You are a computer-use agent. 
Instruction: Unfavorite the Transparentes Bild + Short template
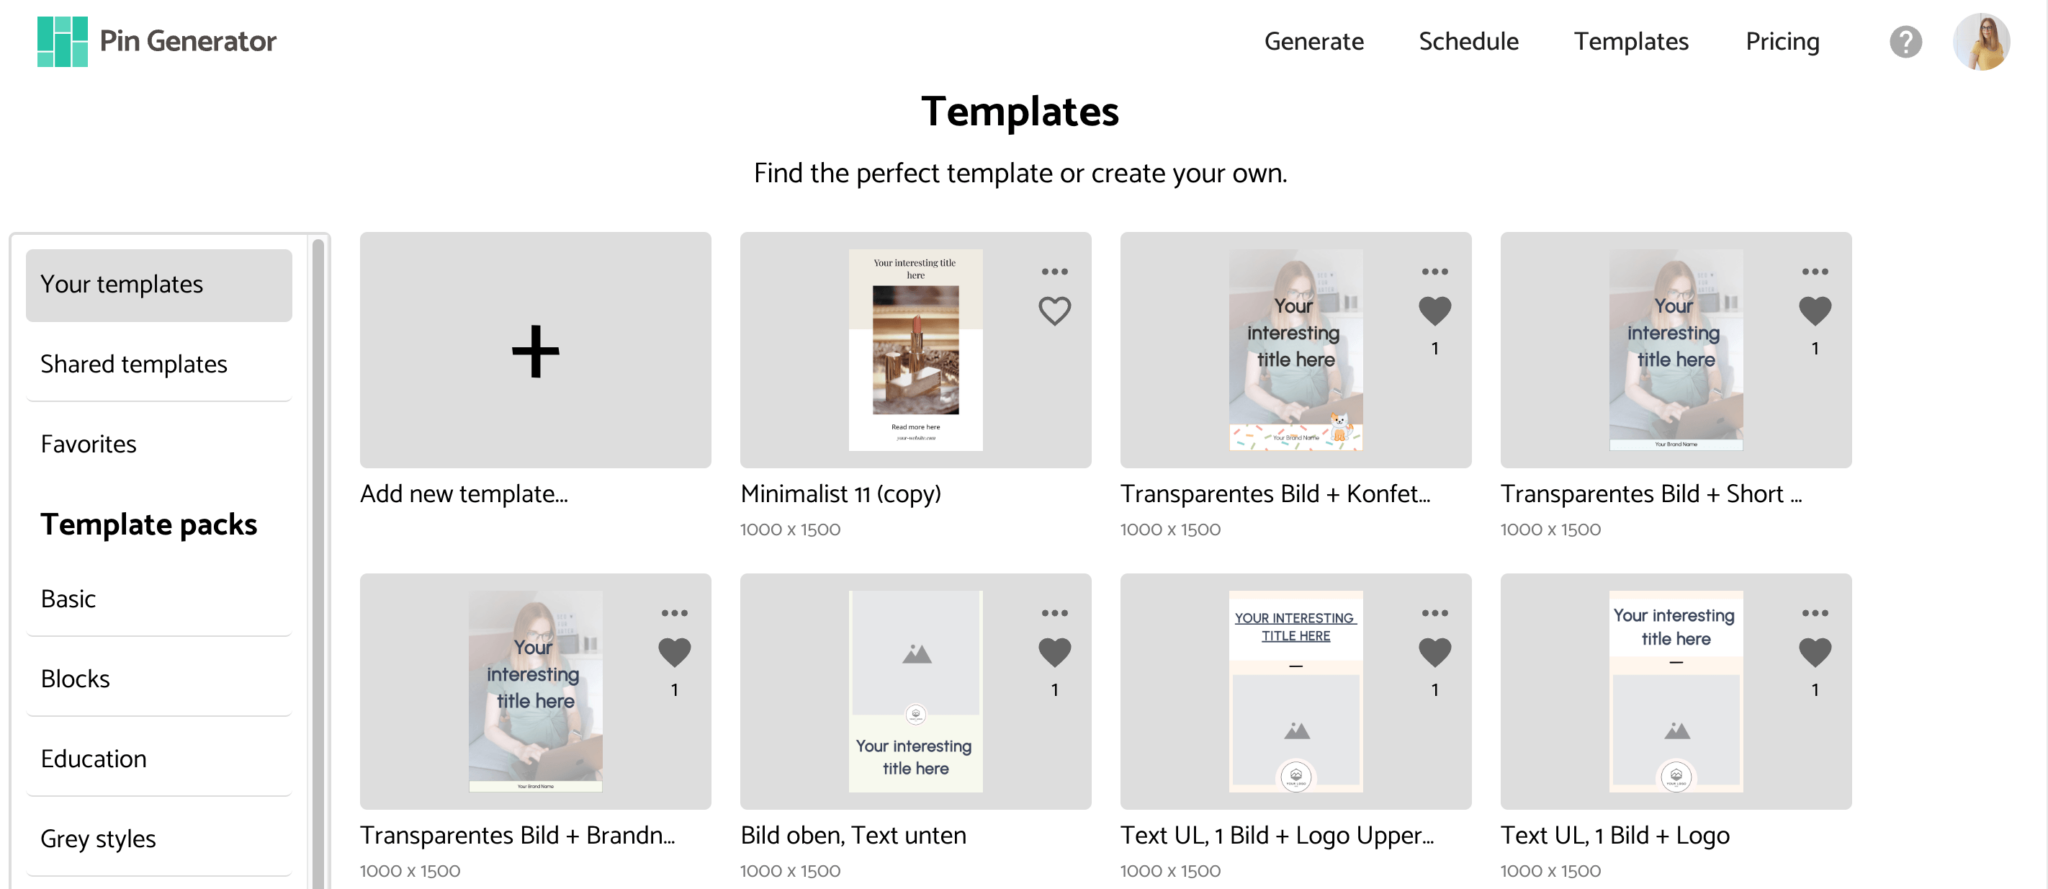click(1815, 311)
